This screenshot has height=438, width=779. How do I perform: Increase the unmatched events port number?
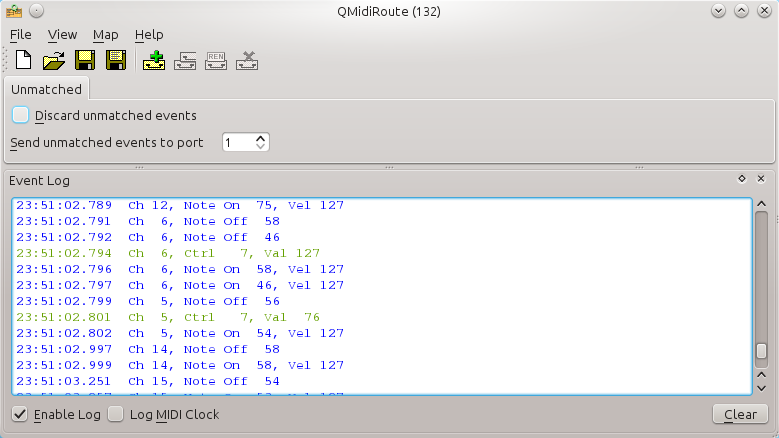260,138
